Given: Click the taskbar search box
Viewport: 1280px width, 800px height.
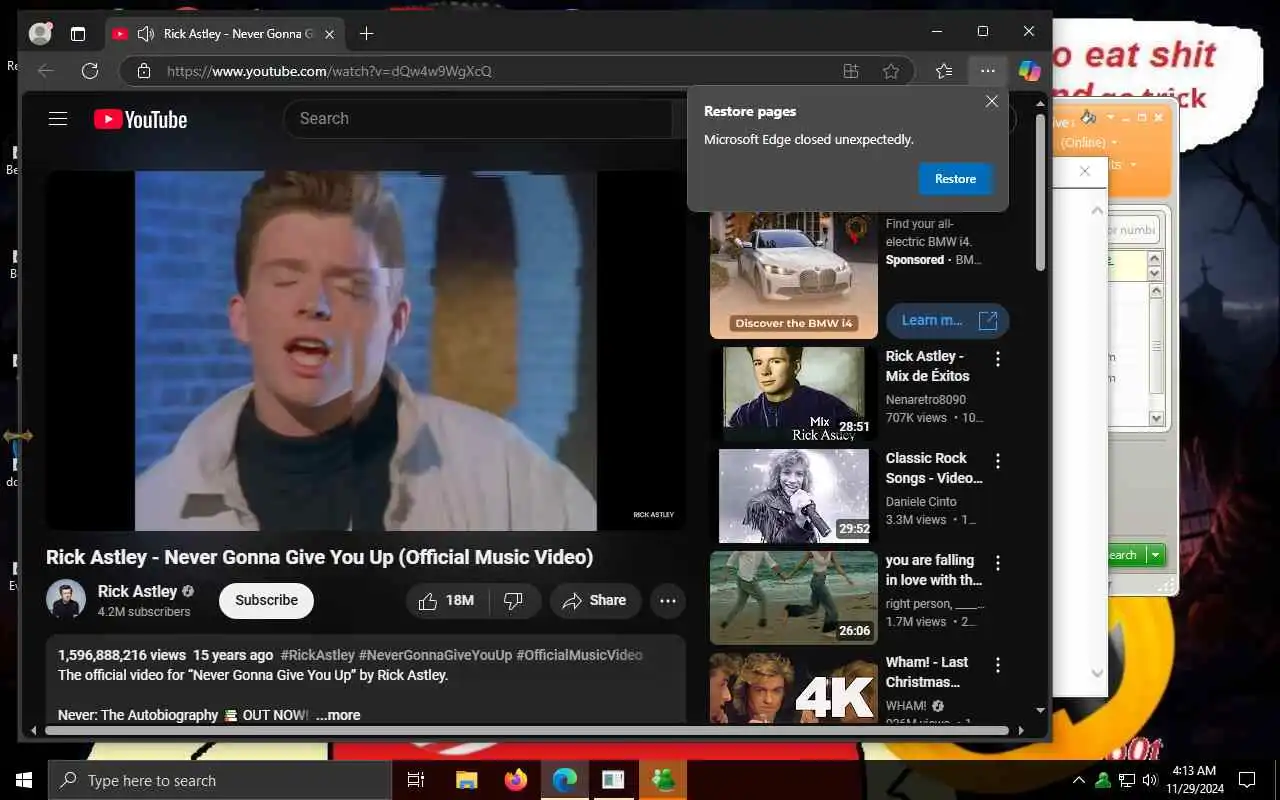Looking at the screenshot, I should 220,780.
